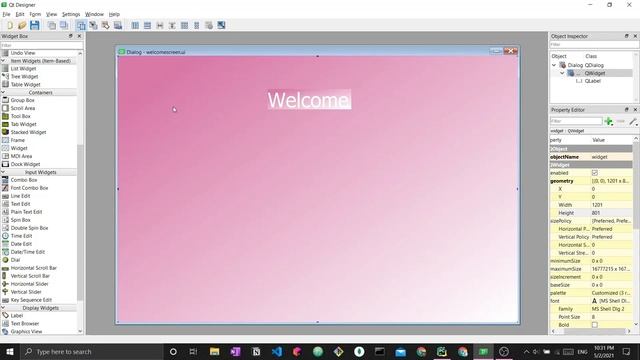Image resolution: width=640 pixels, height=360 pixels.
Task: Select Combo Box in Widget Box
Action: coord(24,180)
